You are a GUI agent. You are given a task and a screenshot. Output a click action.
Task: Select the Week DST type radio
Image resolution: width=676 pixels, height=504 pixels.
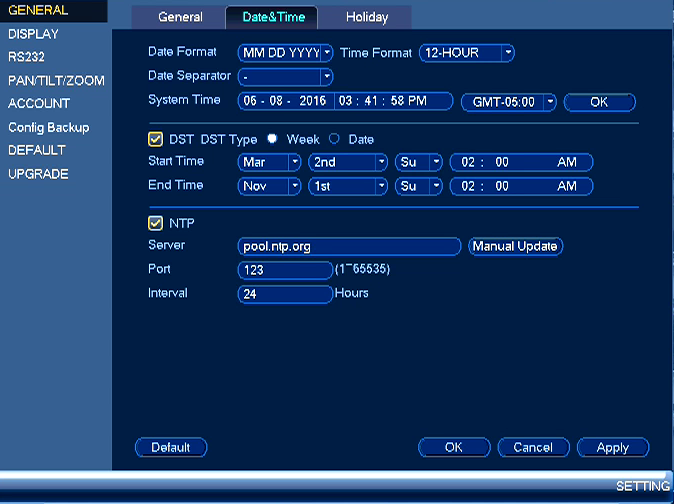pos(272,138)
